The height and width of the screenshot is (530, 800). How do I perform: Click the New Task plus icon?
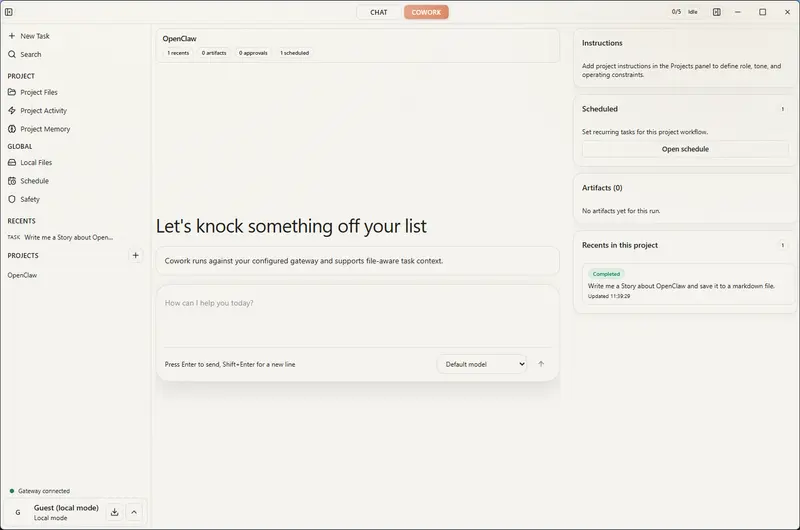coord(12,36)
